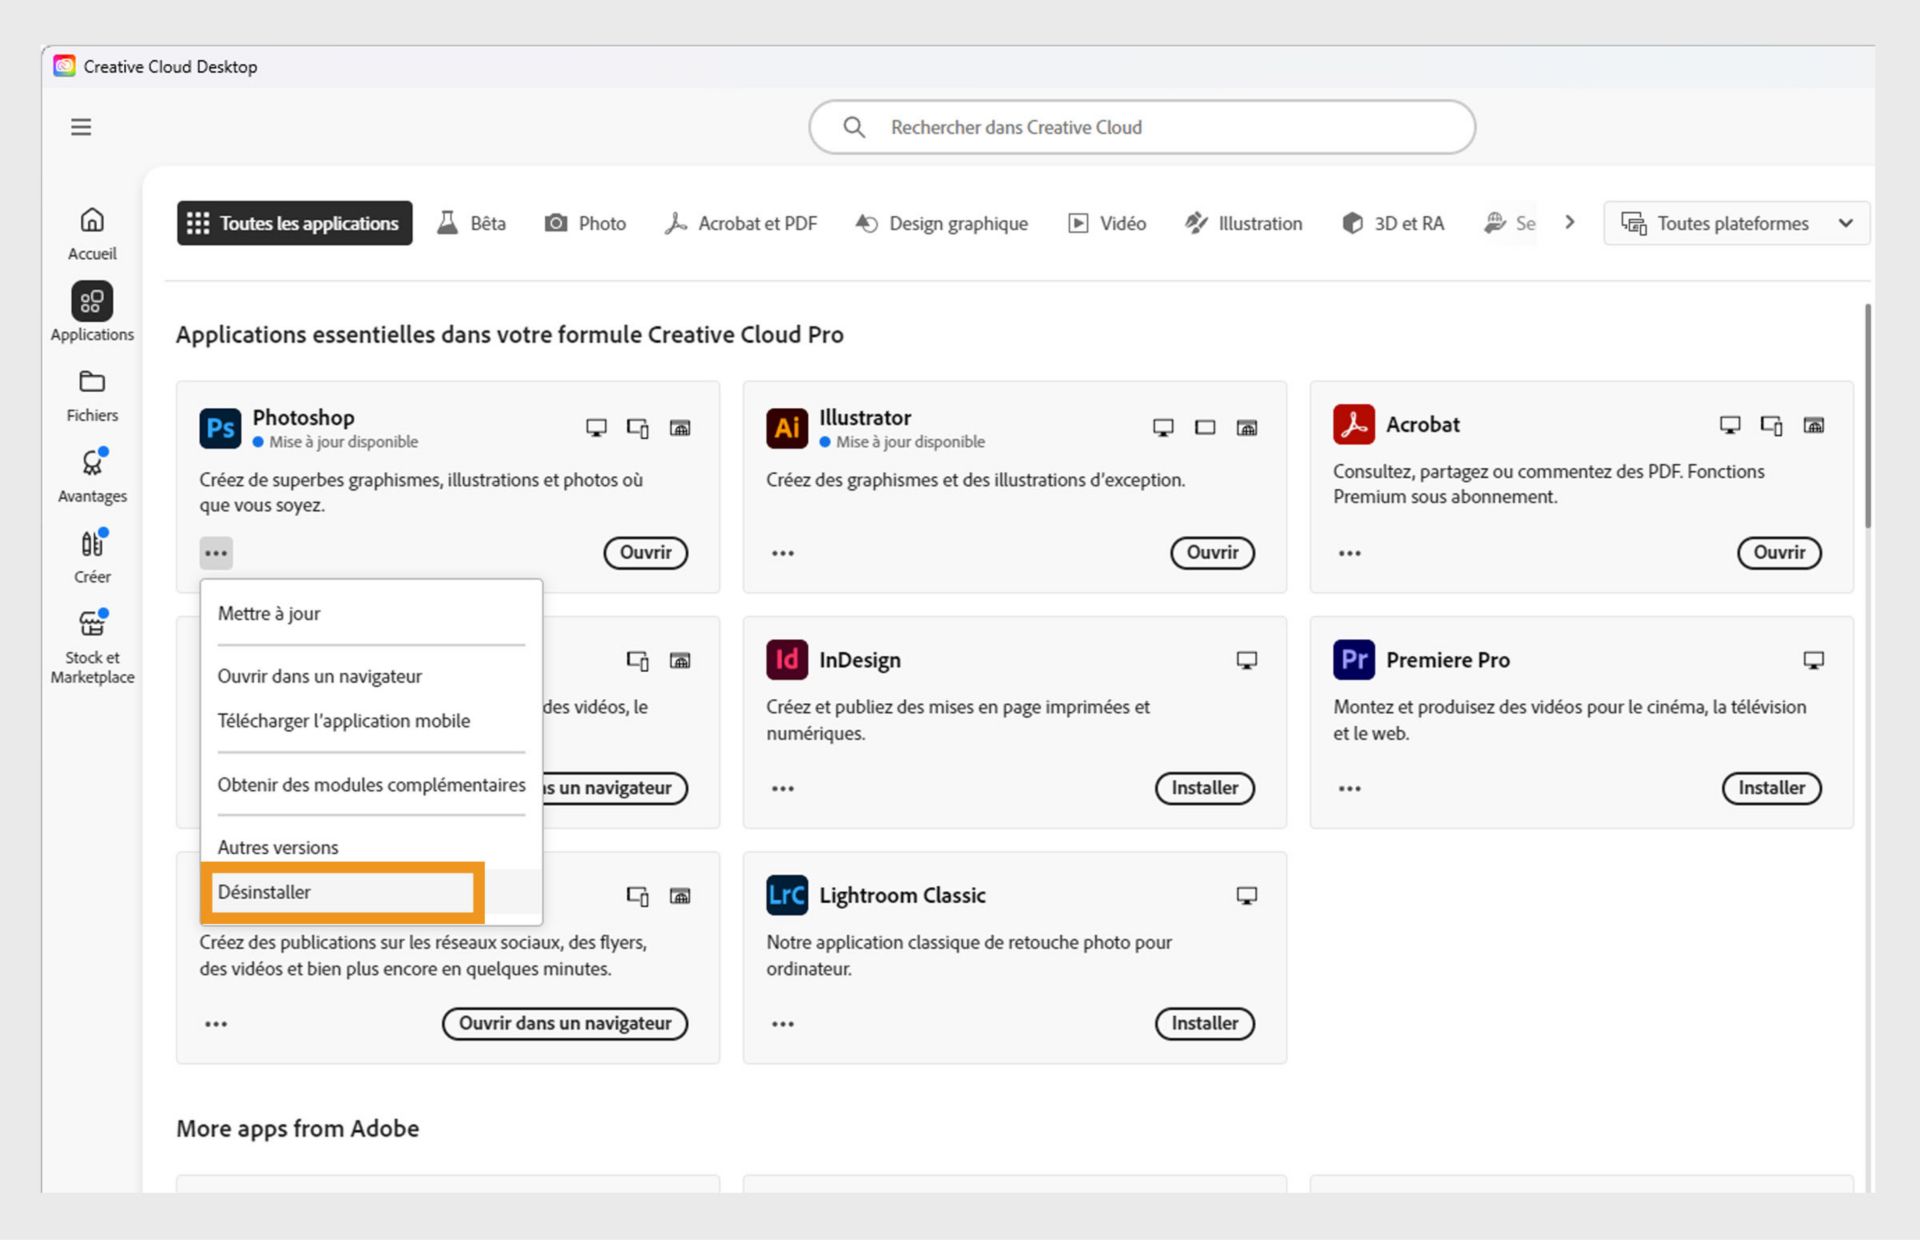Screen dimensions: 1920x1240
Task: Open the Toutes plateformes dropdown
Action: coord(1736,223)
